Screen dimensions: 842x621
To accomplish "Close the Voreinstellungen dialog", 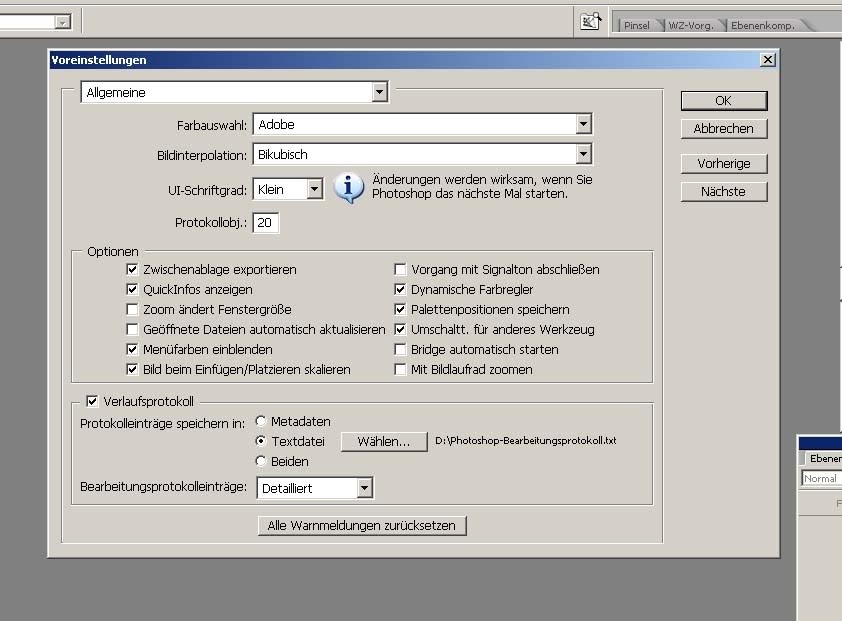I will [x=767, y=60].
